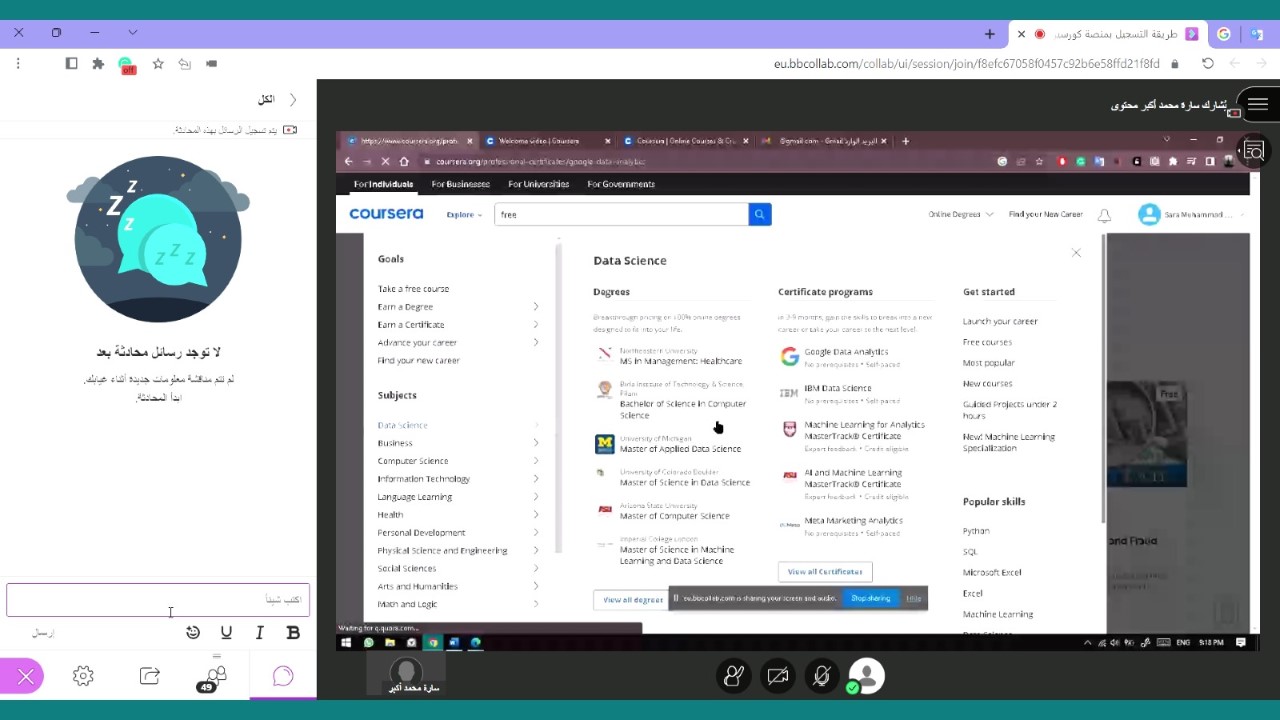This screenshot has height=720, width=1280.
Task: Click Coursera search magnifier in shared screen
Action: [x=760, y=214]
